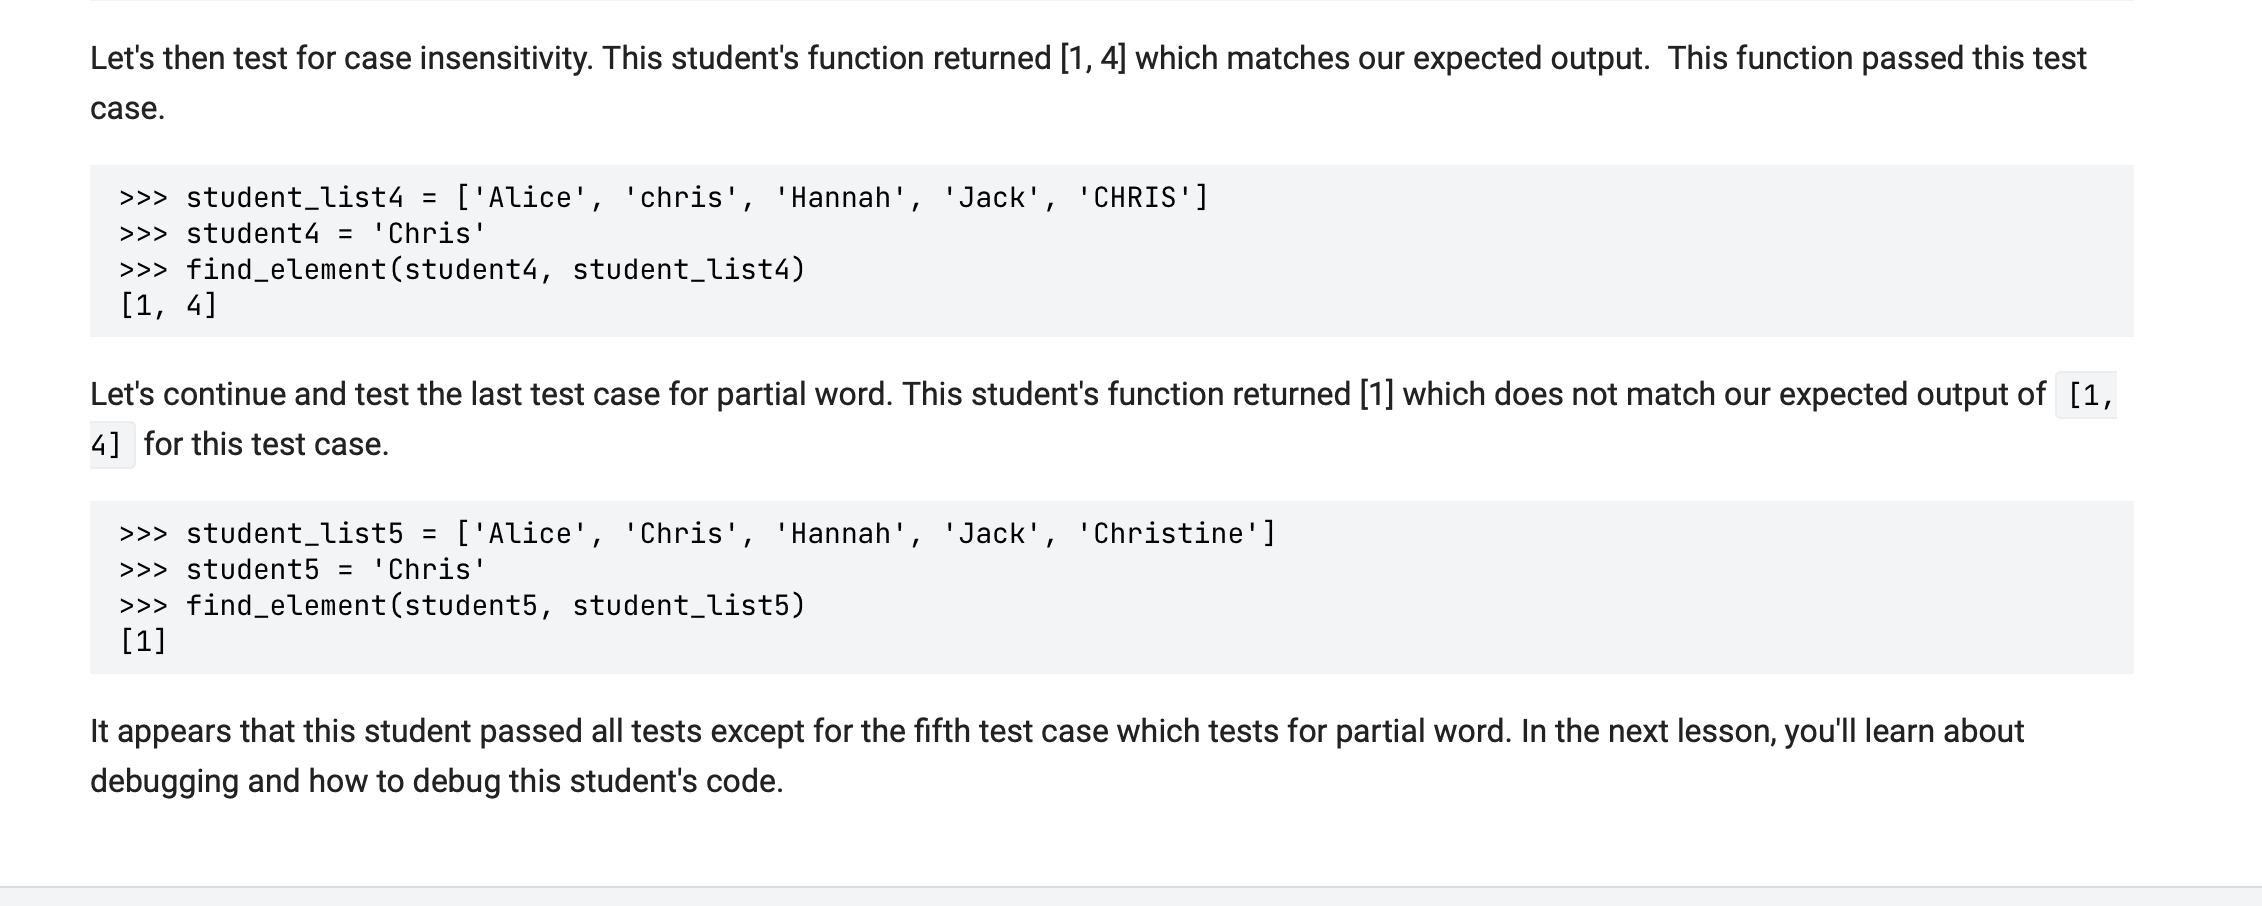Click the lowercase 'chris' string in student_list4

pos(681,198)
